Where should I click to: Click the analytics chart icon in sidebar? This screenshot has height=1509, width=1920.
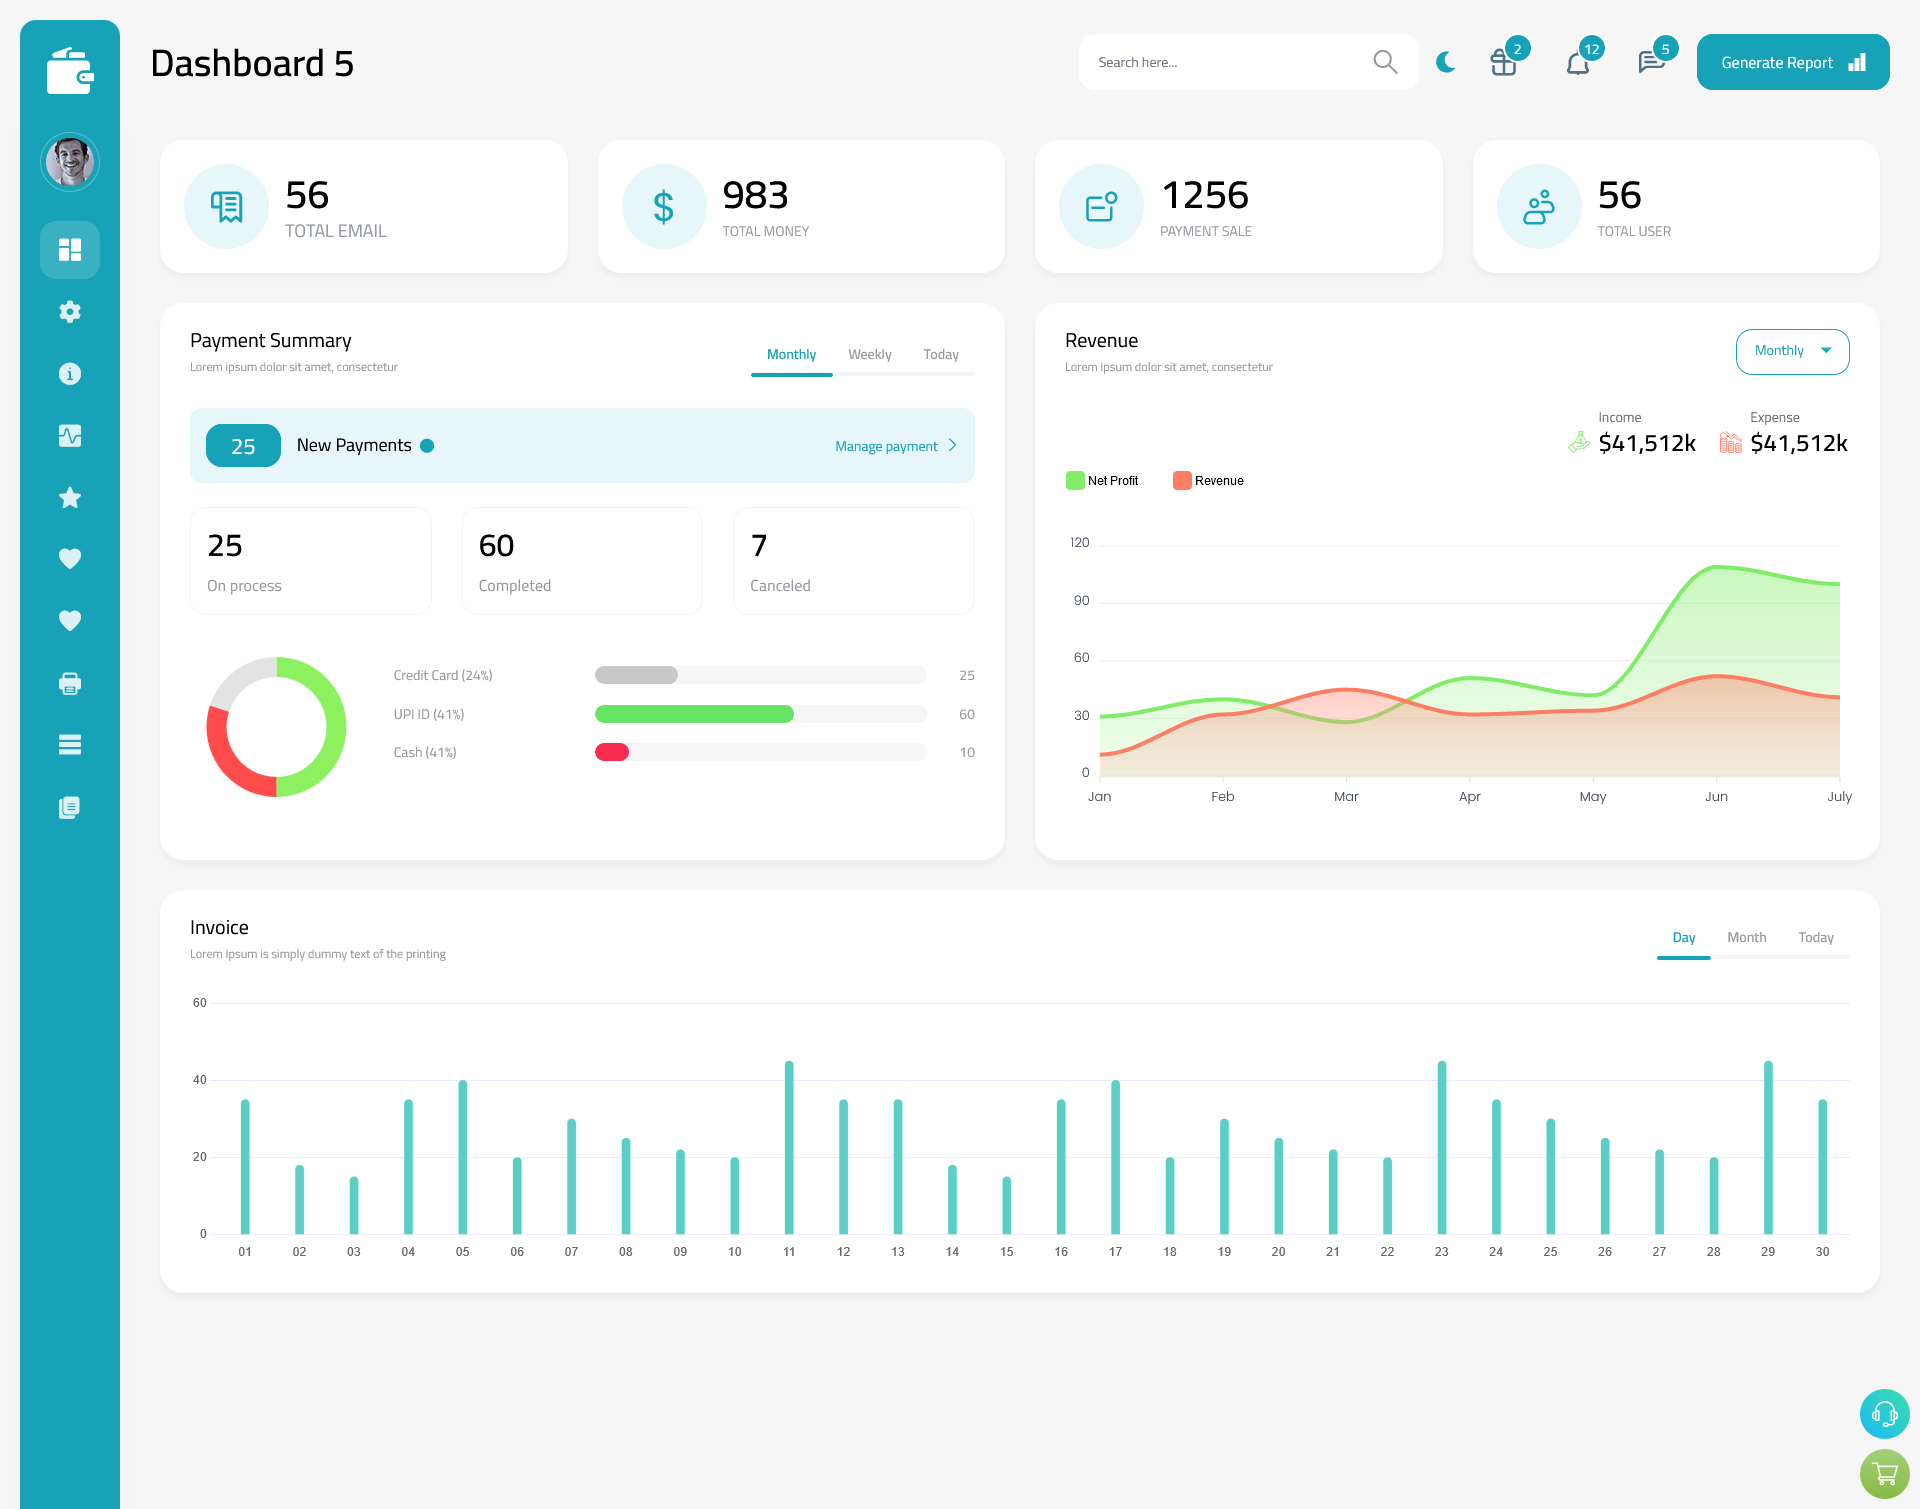coord(69,433)
